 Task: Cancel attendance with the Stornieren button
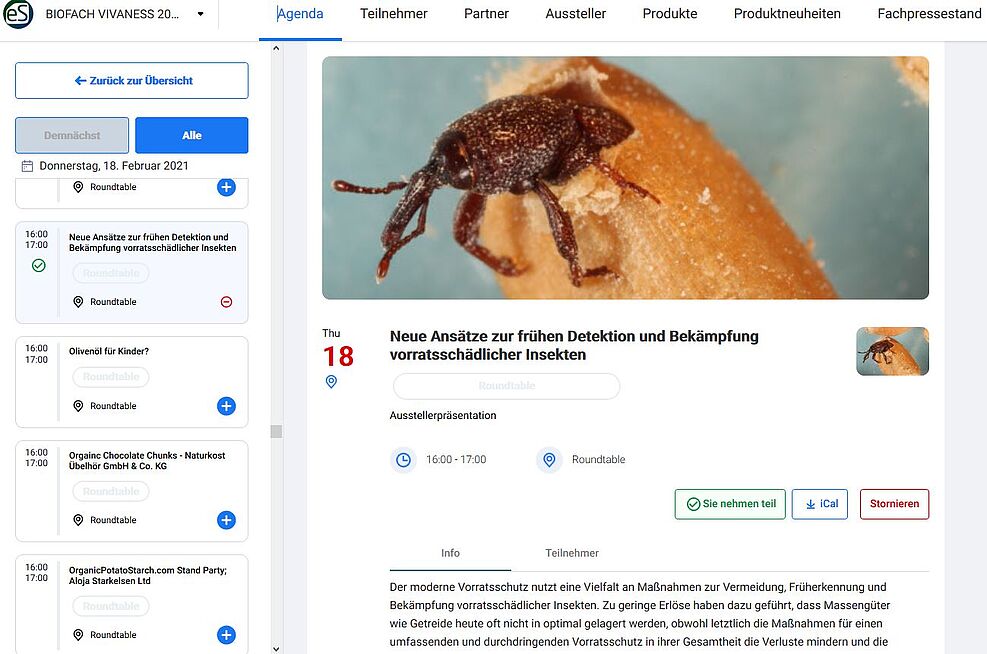[893, 504]
